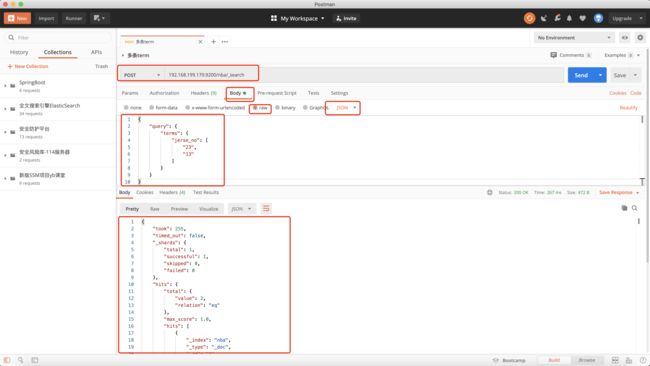Open the notifications bell
Image resolution: width=650 pixels, height=366 pixels.
569,18
